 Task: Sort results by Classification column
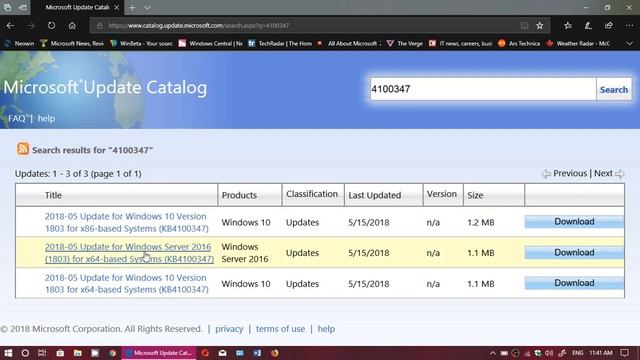[312, 194]
